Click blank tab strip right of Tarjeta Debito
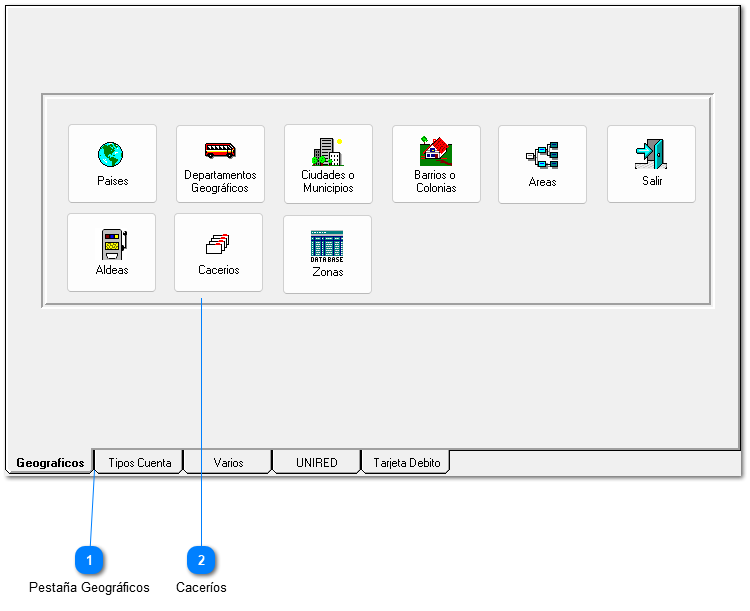The height and width of the screenshot is (611, 750). point(590,462)
